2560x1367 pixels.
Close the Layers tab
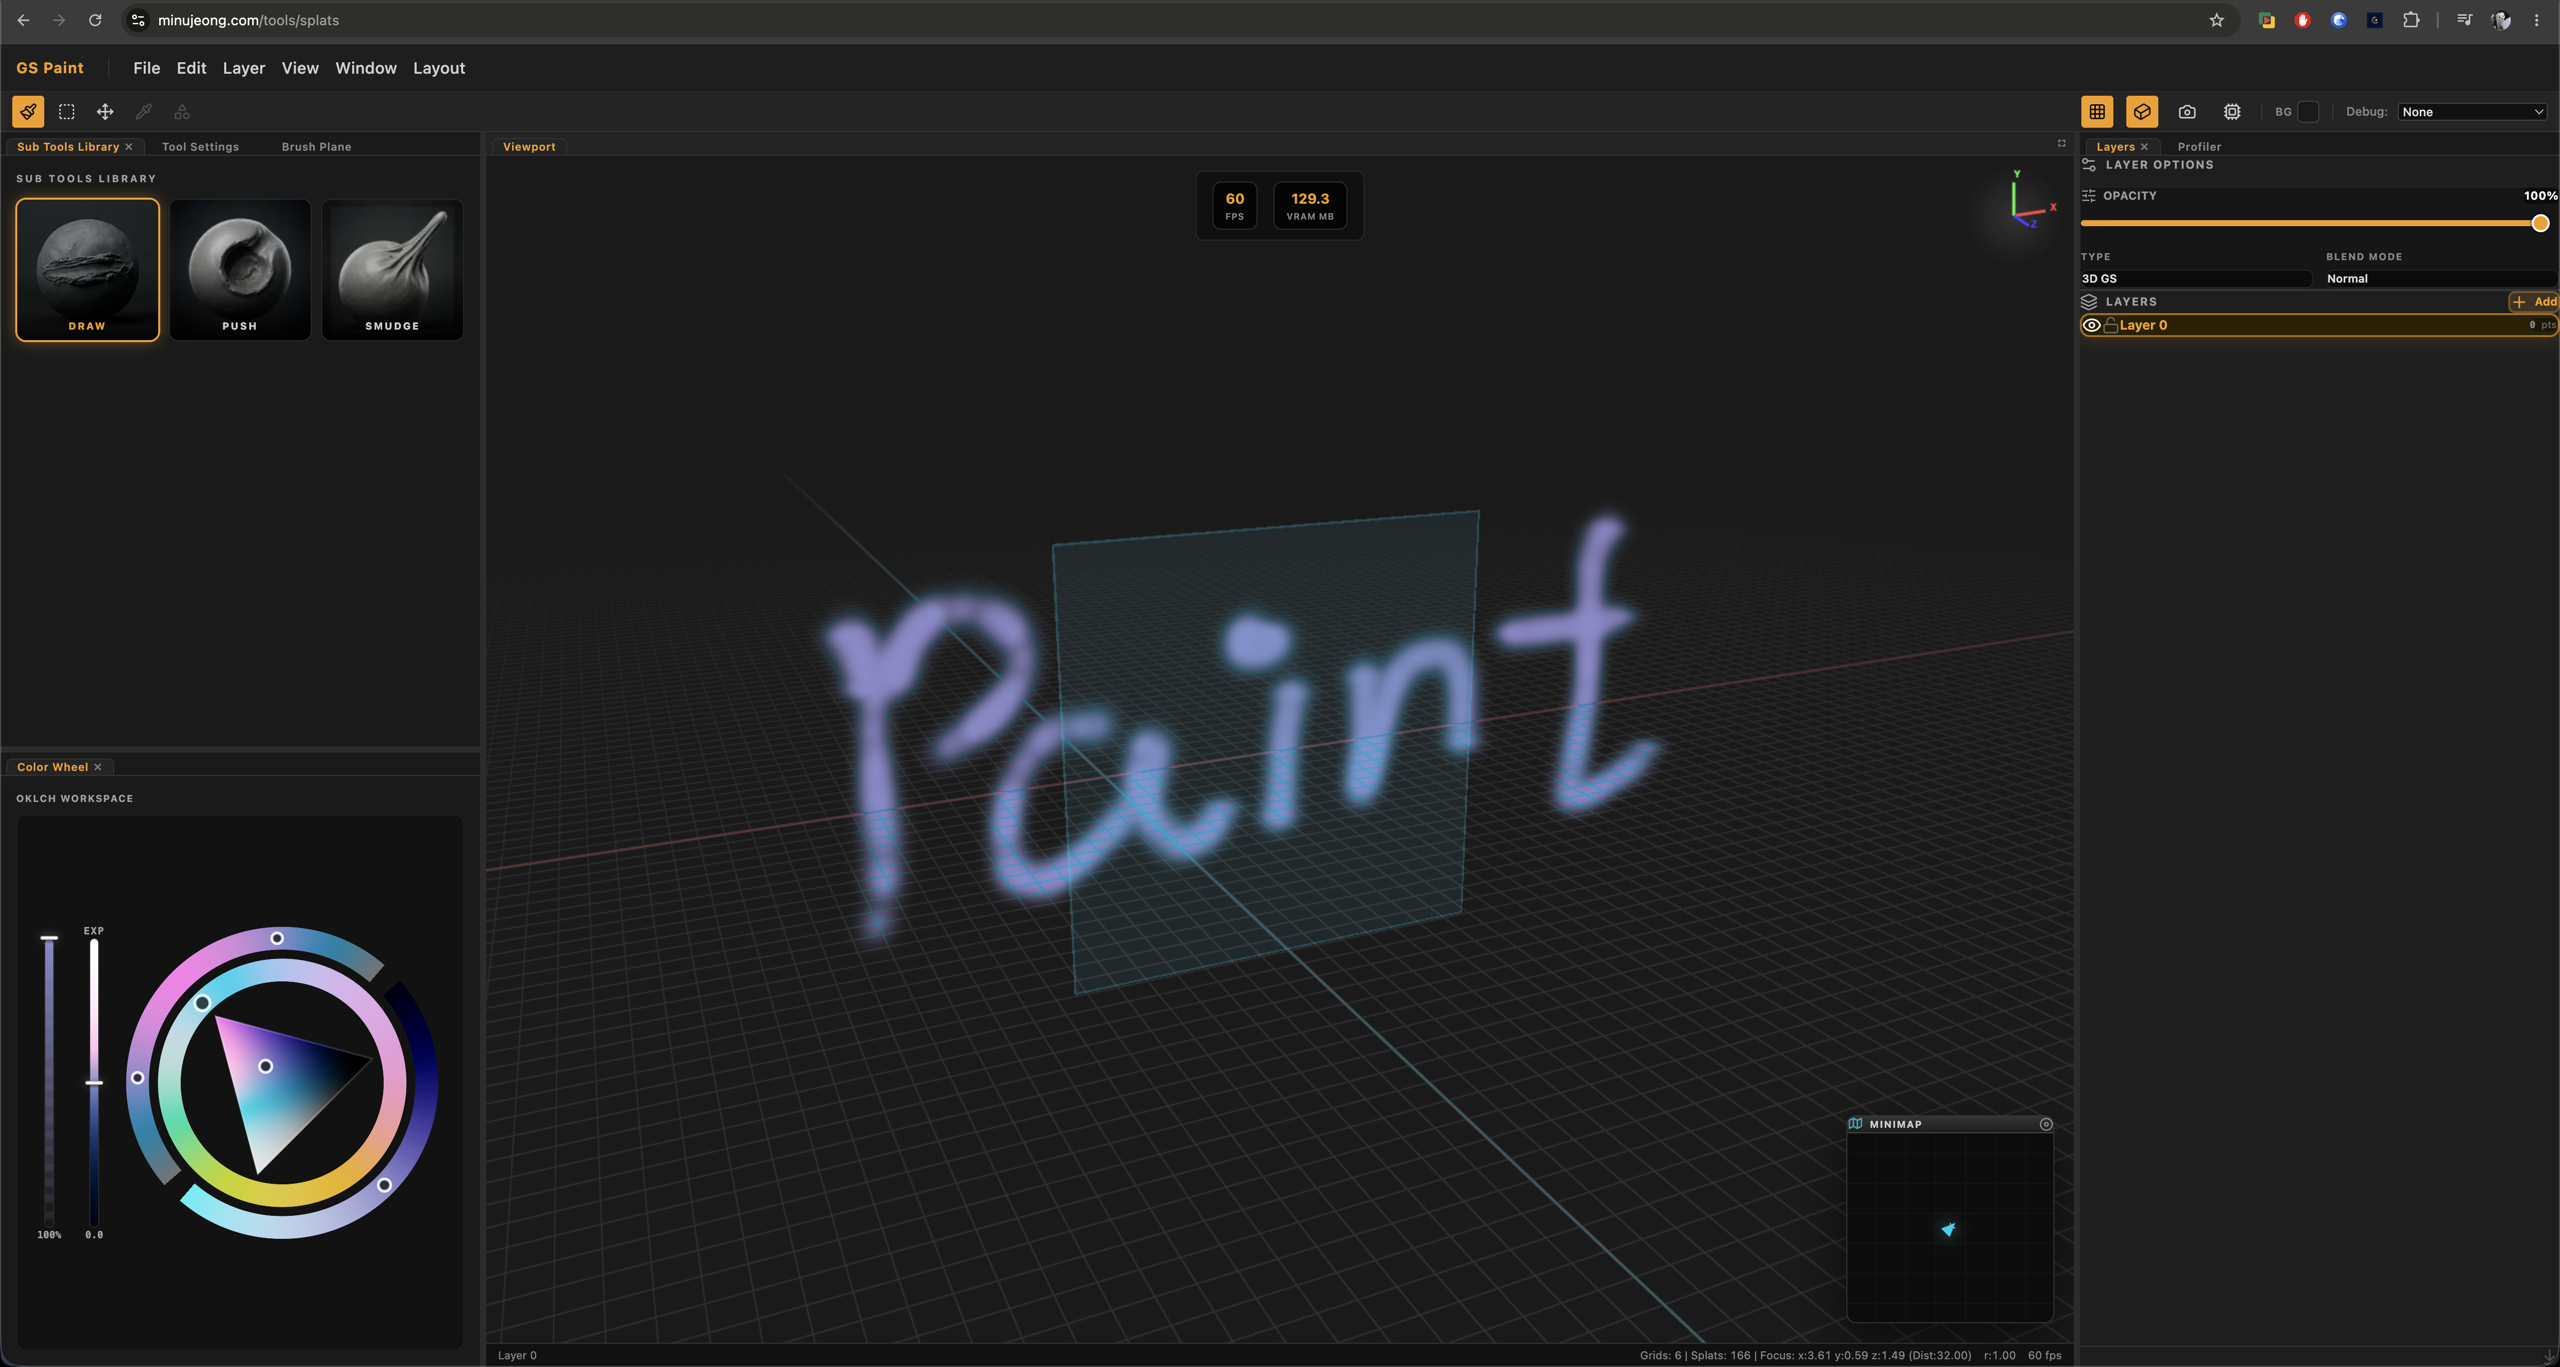click(x=2144, y=147)
